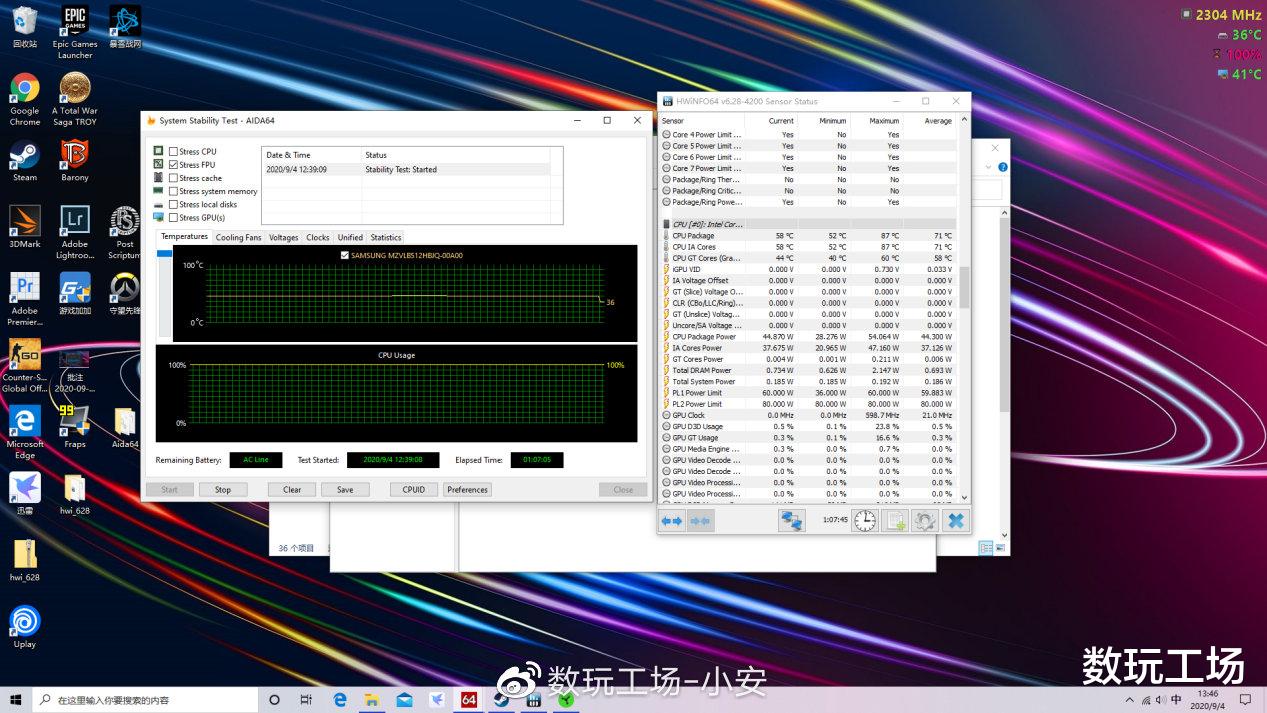Click AIDA64 icon in the taskbar
The image size is (1267, 713).
(x=468, y=700)
